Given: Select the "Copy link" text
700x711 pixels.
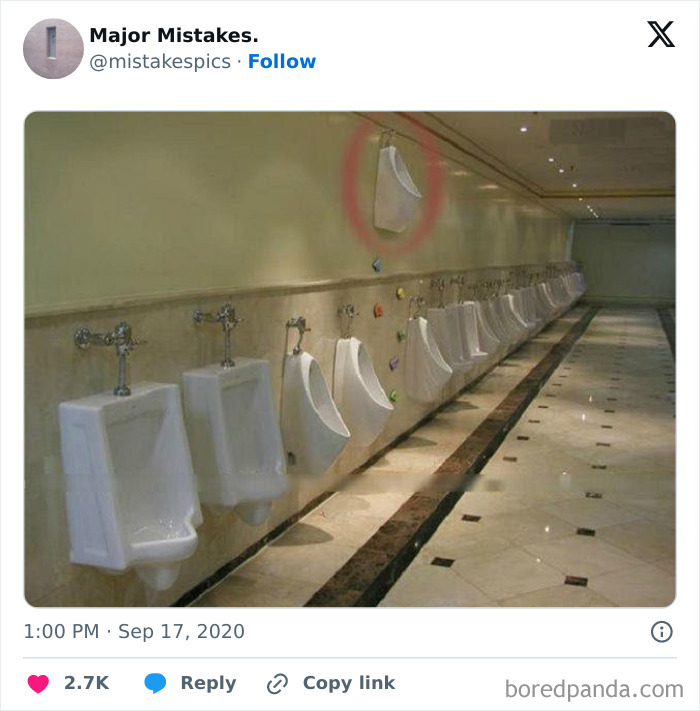Looking at the screenshot, I should pos(349,683).
